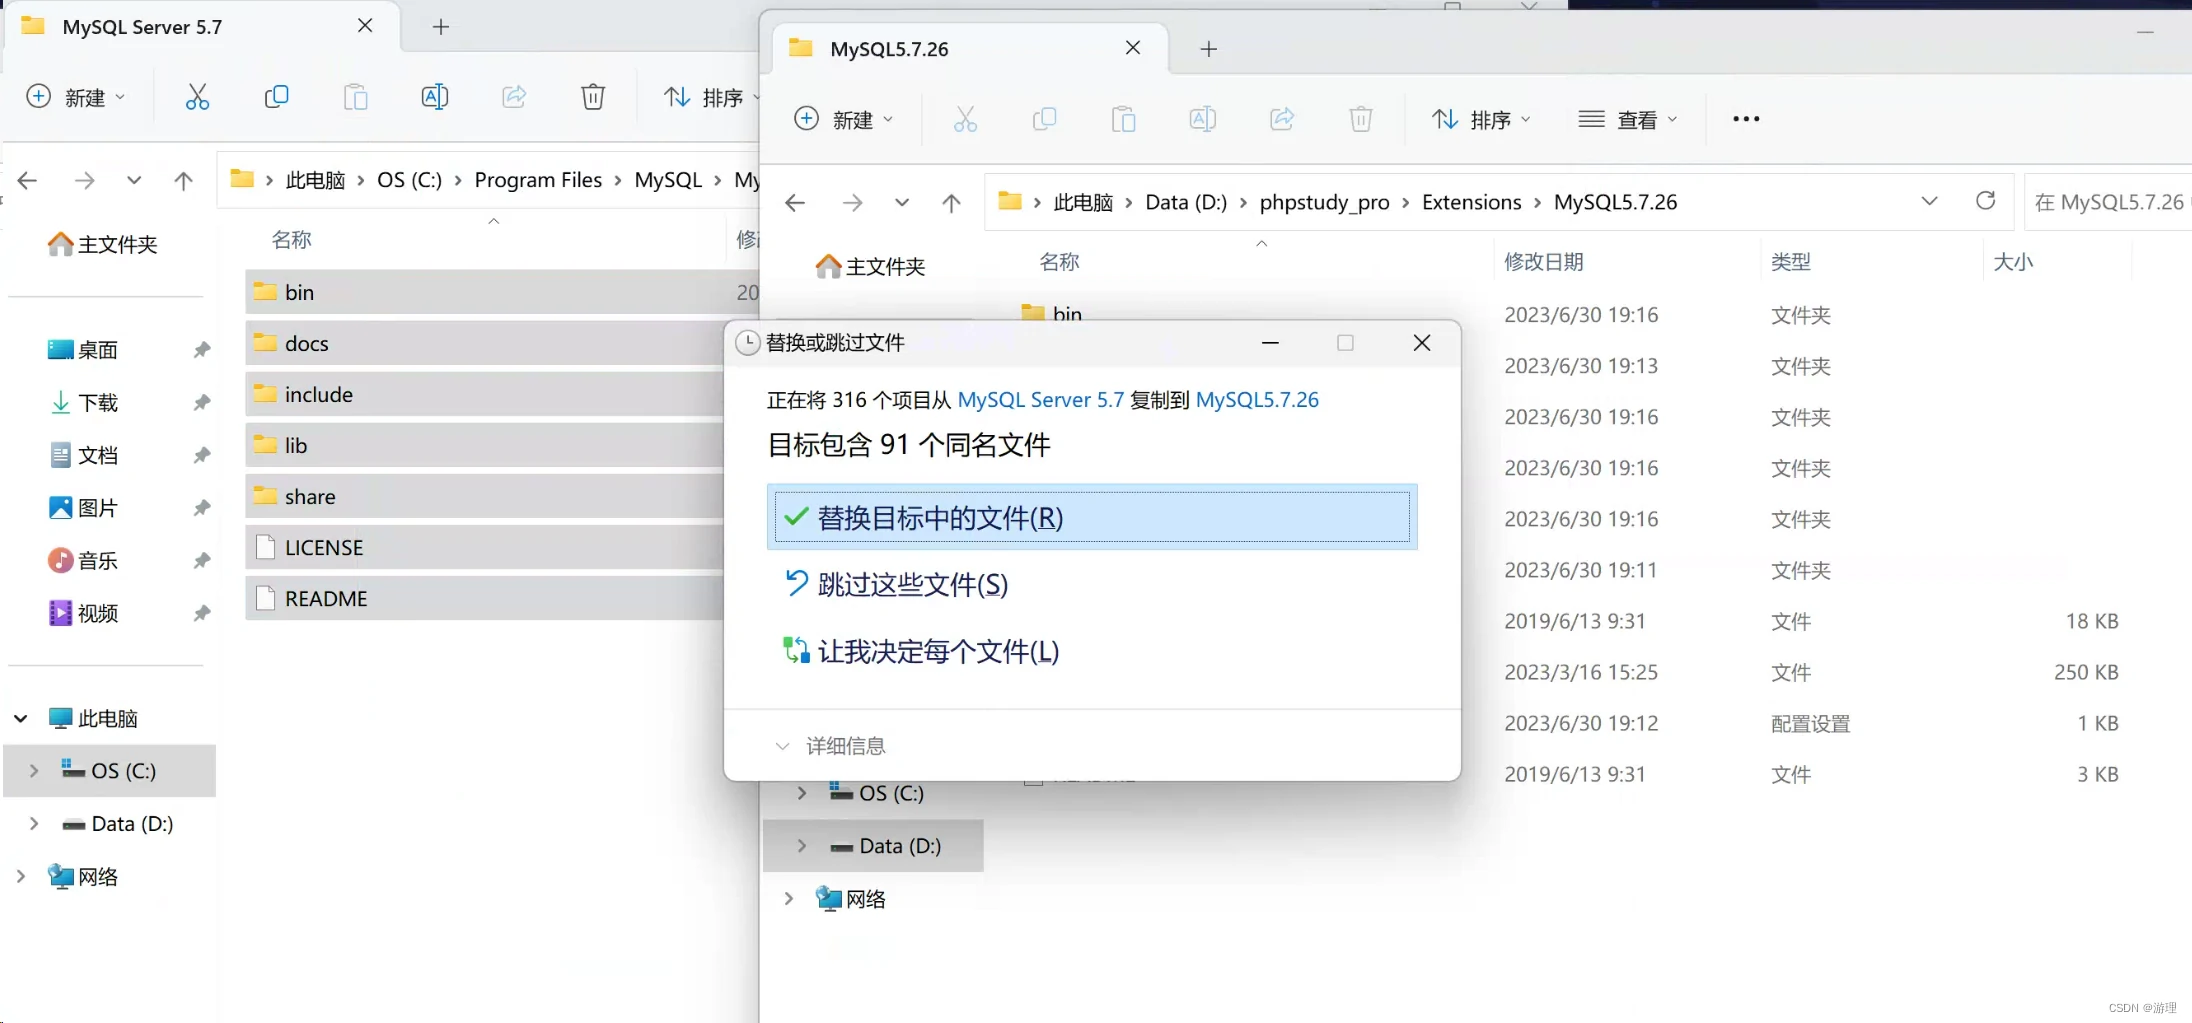Image resolution: width=2192 pixels, height=1023 pixels.
Task: Select the README file
Action: (x=484, y=598)
